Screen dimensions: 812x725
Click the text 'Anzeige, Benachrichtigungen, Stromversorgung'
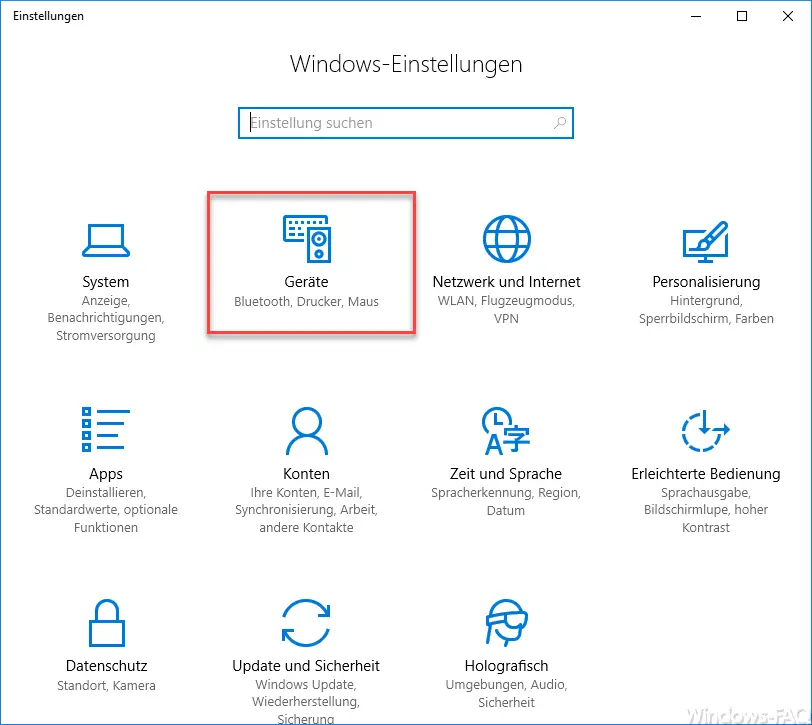(106, 318)
